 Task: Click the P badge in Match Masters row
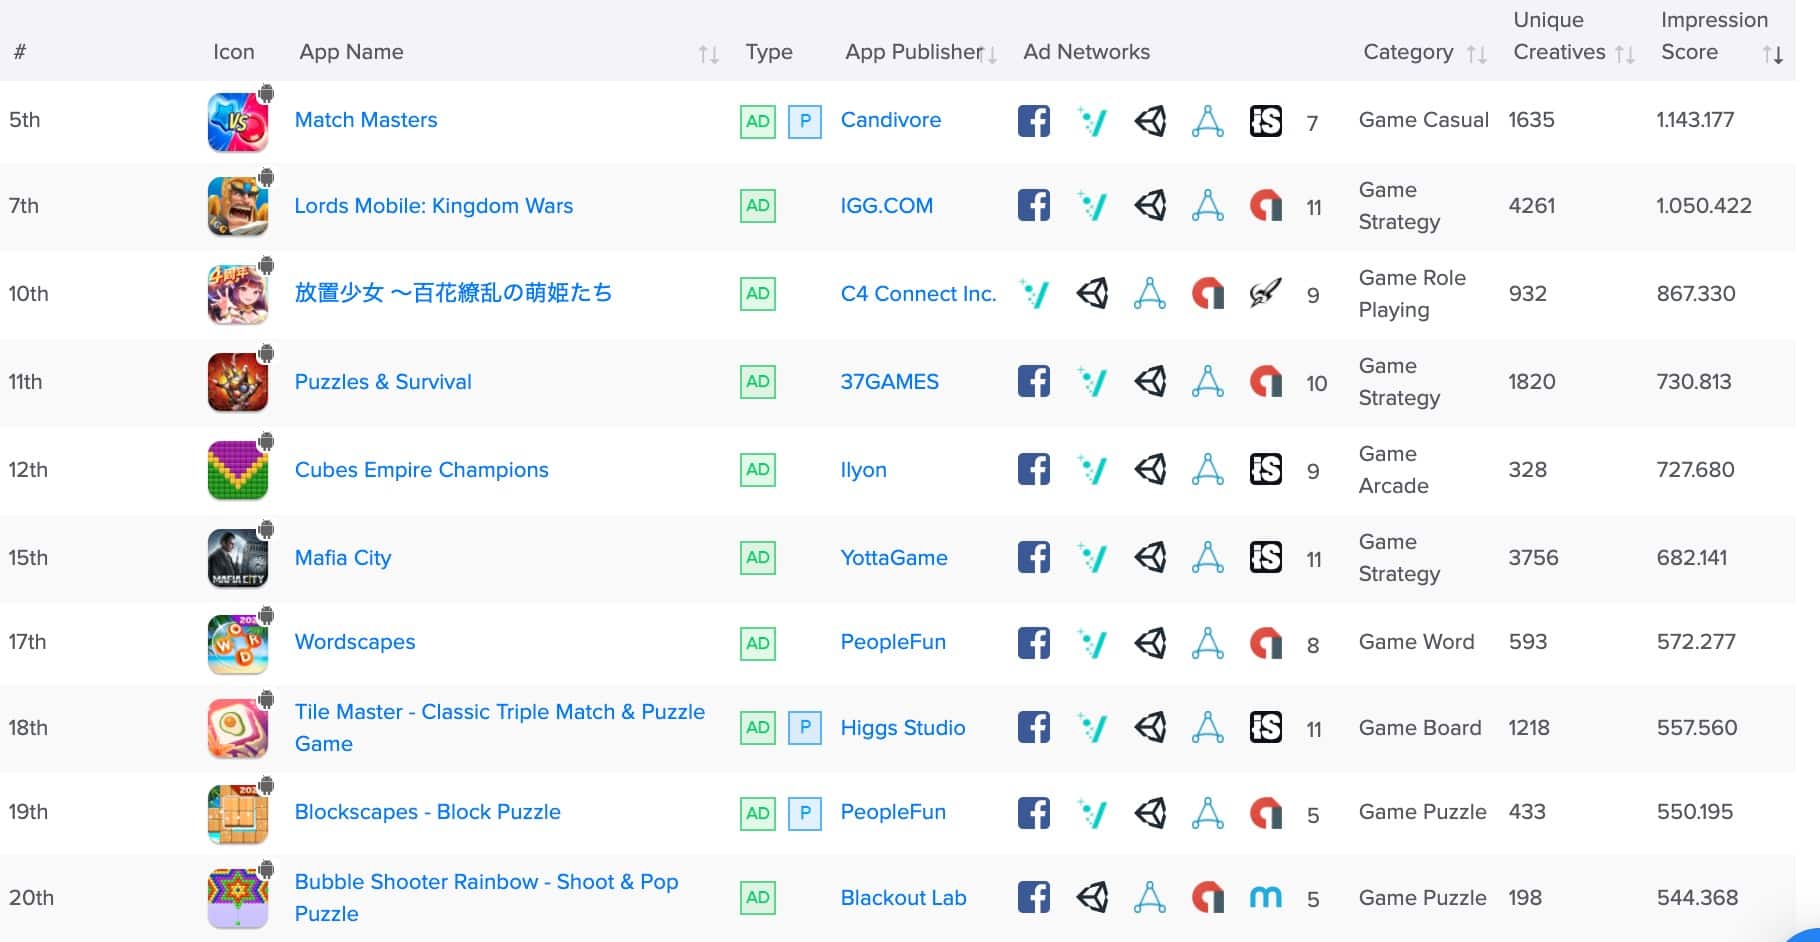coord(805,122)
